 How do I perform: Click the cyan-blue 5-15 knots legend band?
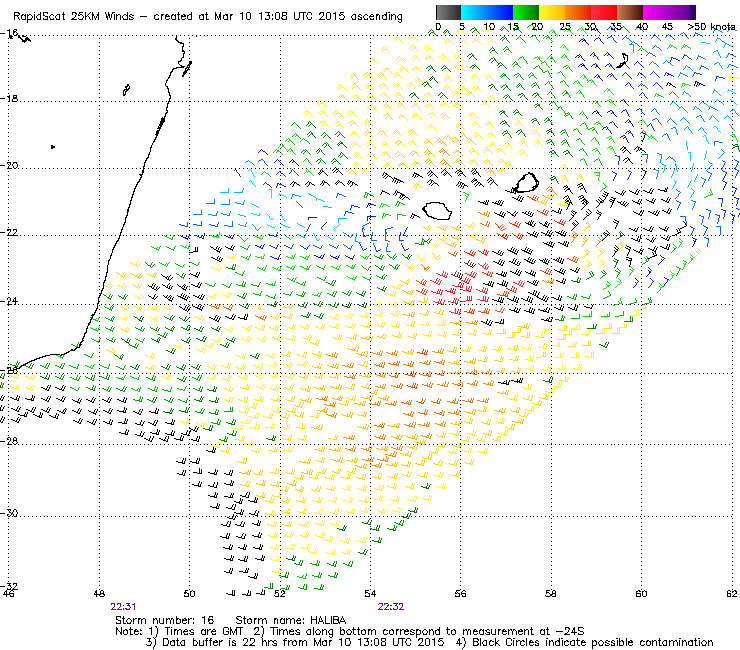[x=487, y=12]
